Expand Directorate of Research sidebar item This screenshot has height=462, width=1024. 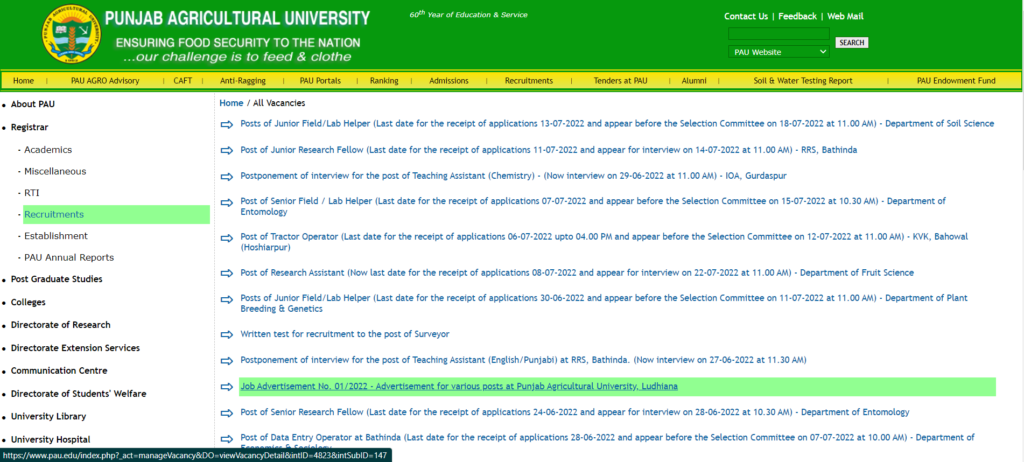(x=60, y=325)
